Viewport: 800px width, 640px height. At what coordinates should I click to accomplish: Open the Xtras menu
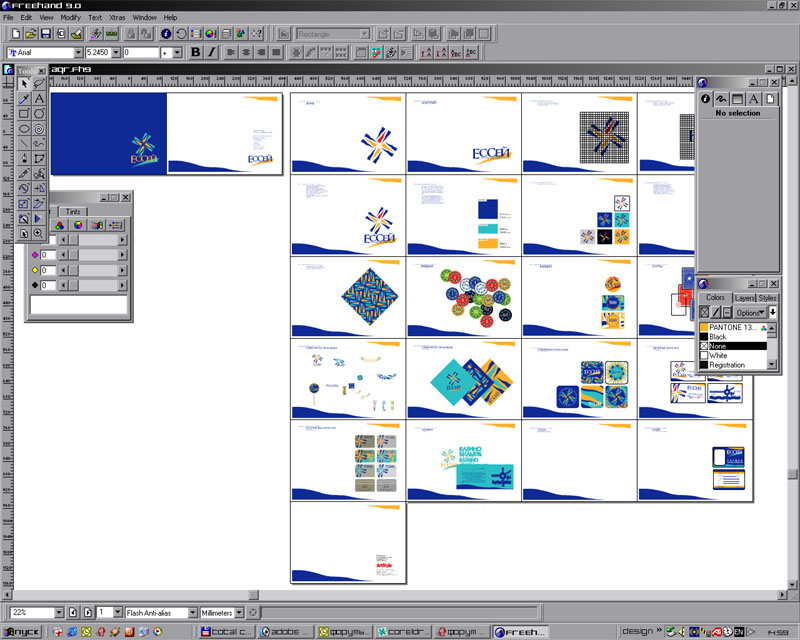(117, 17)
